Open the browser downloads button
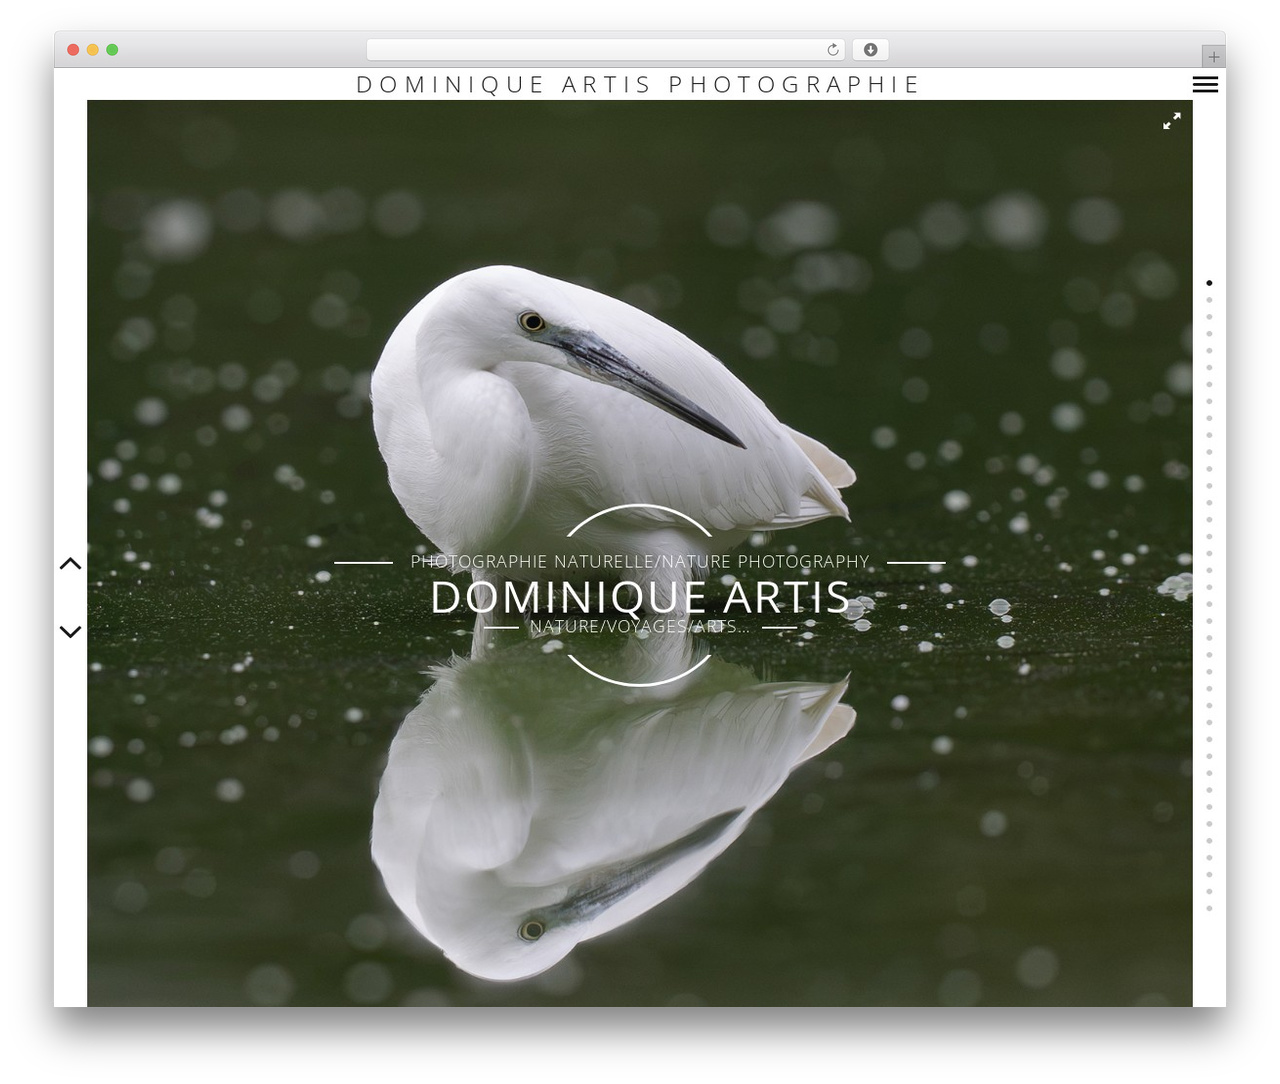Viewport: 1280px width, 1084px height. point(870,50)
